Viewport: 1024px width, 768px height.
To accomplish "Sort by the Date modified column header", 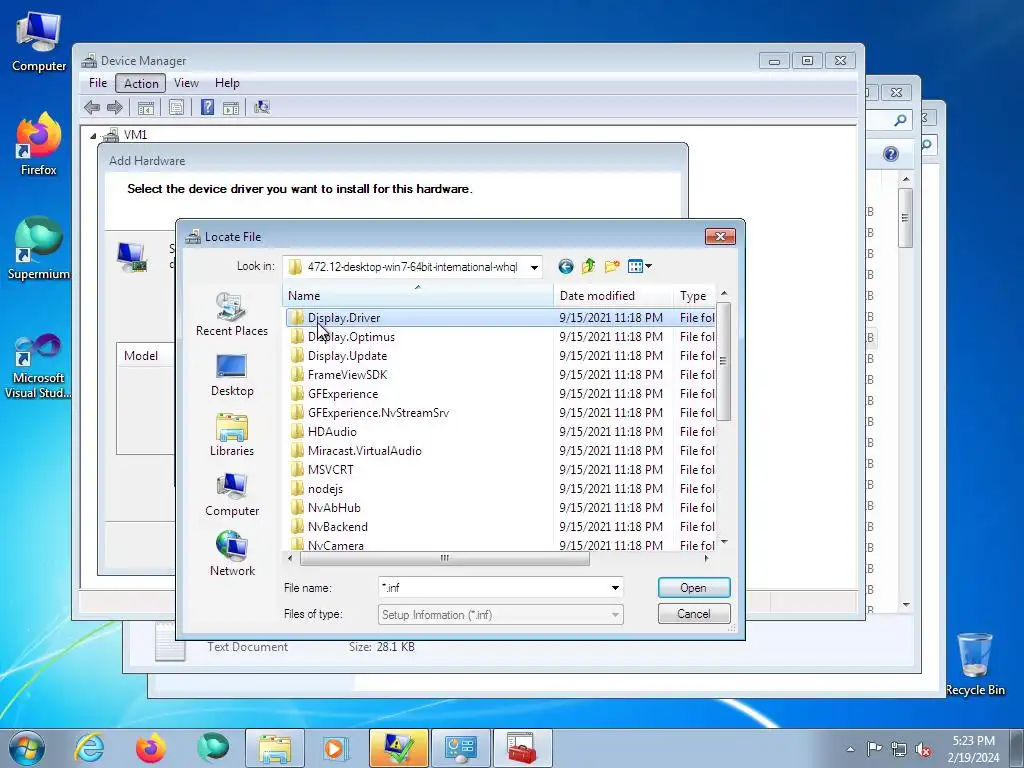I will click(613, 296).
